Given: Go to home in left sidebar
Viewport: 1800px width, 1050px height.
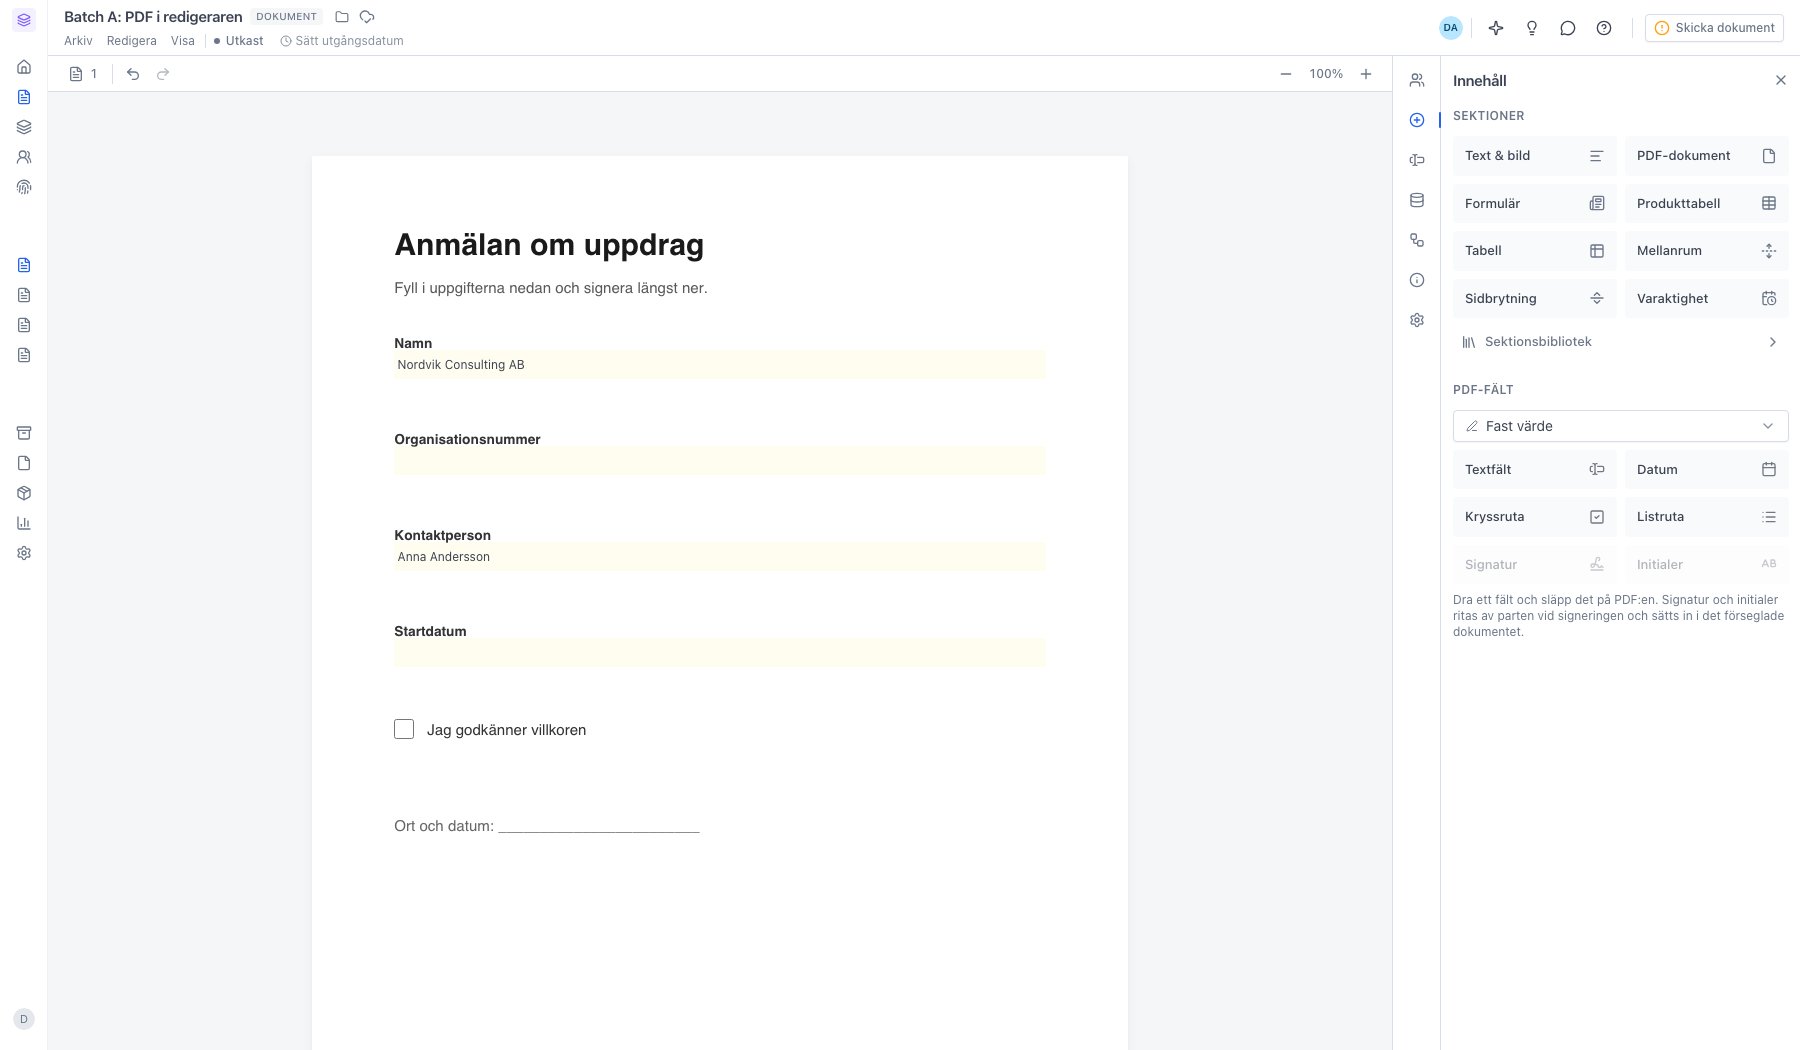Looking at the screenshot, I should (x=24, y=67).
